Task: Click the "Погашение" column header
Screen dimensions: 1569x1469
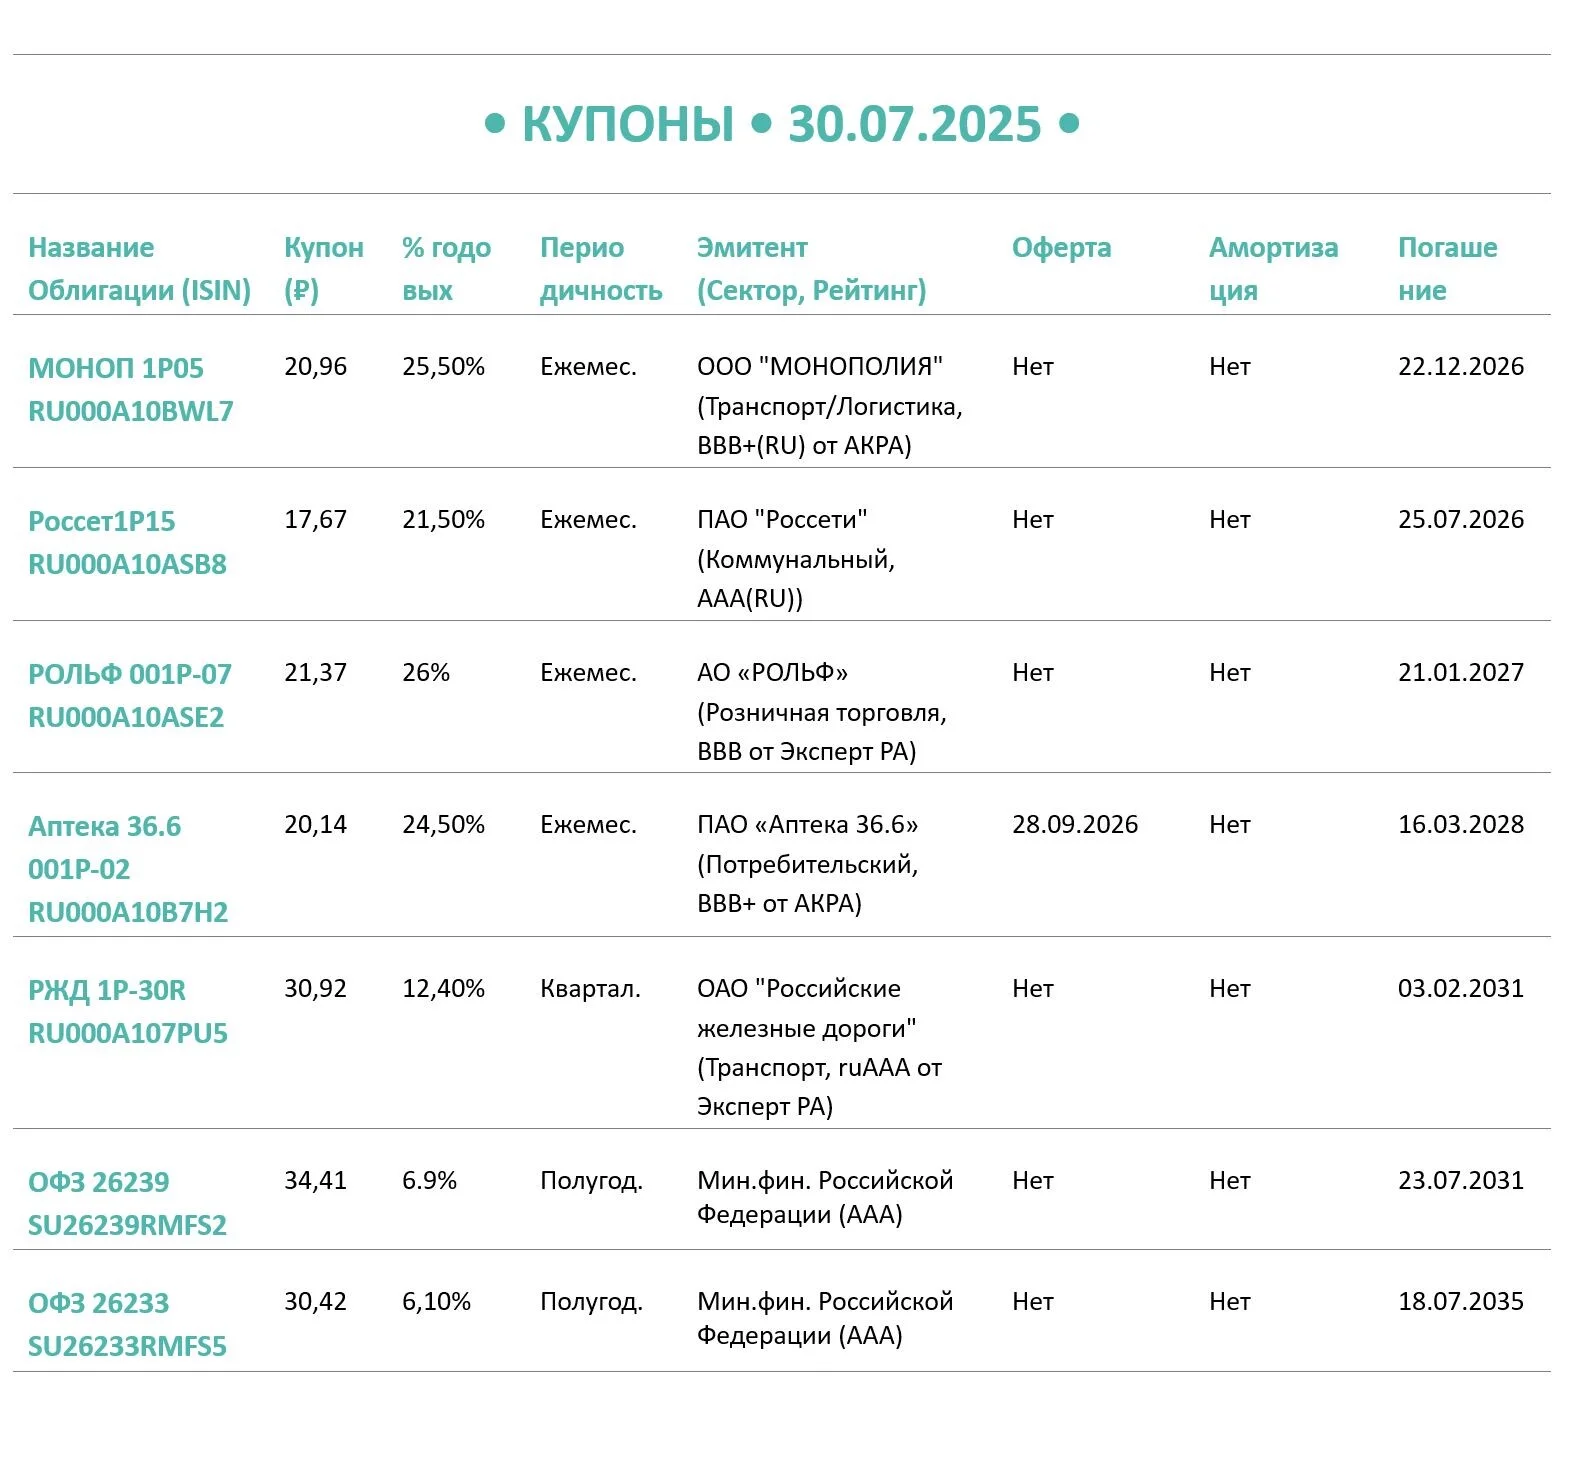Action: [x=1447, y=269]
